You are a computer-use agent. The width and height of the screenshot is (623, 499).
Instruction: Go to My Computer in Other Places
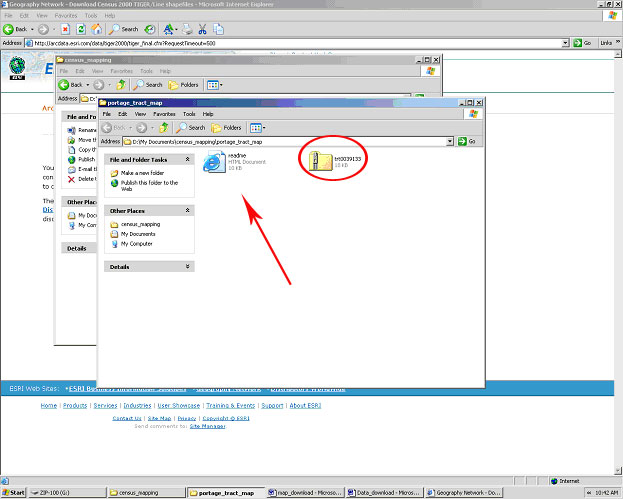click(x=132, y=244)
